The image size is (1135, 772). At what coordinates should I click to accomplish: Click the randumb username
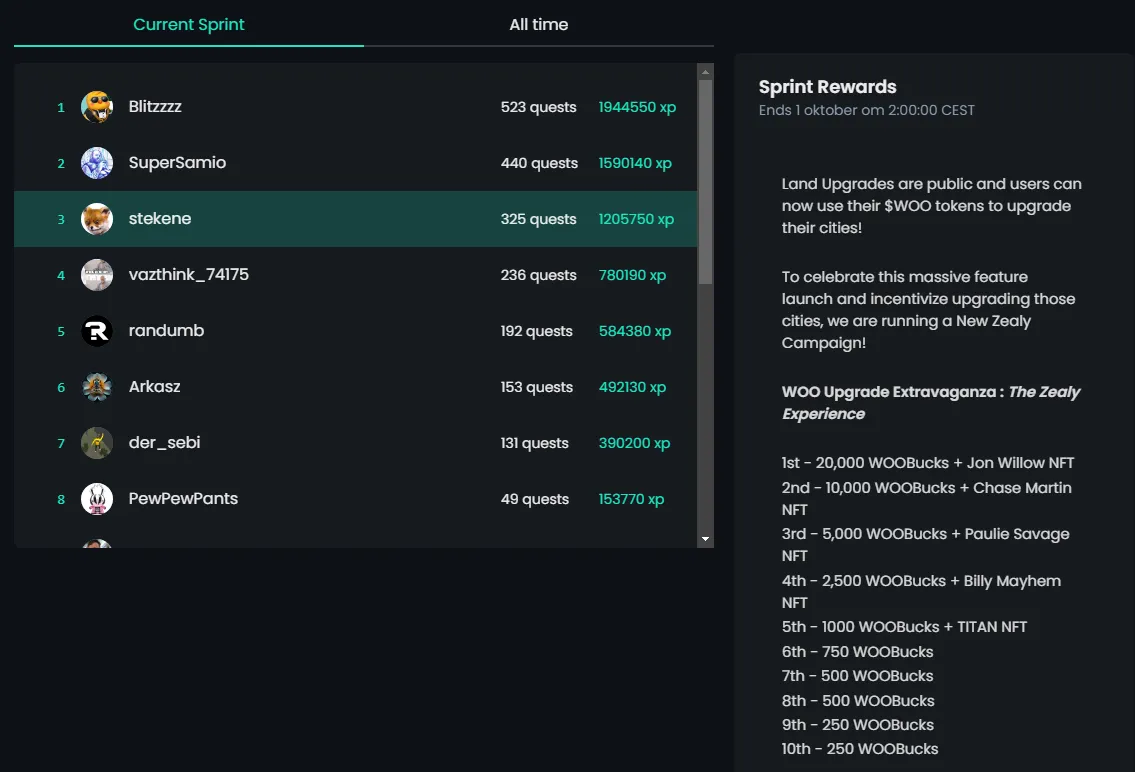(x=166, y=331)
